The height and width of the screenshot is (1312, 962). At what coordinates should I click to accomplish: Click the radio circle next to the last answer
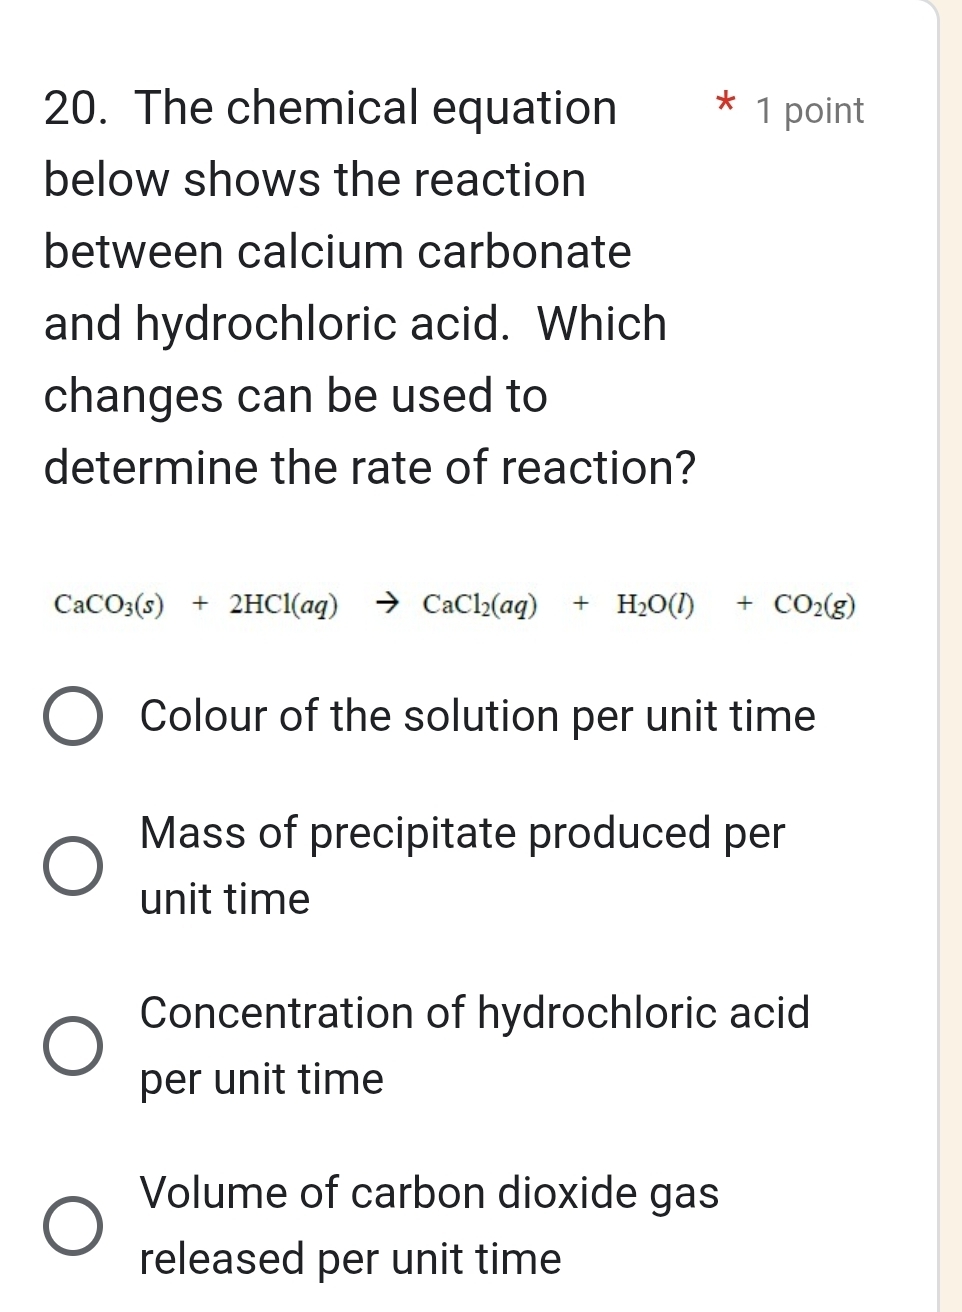click(74, 1225)
